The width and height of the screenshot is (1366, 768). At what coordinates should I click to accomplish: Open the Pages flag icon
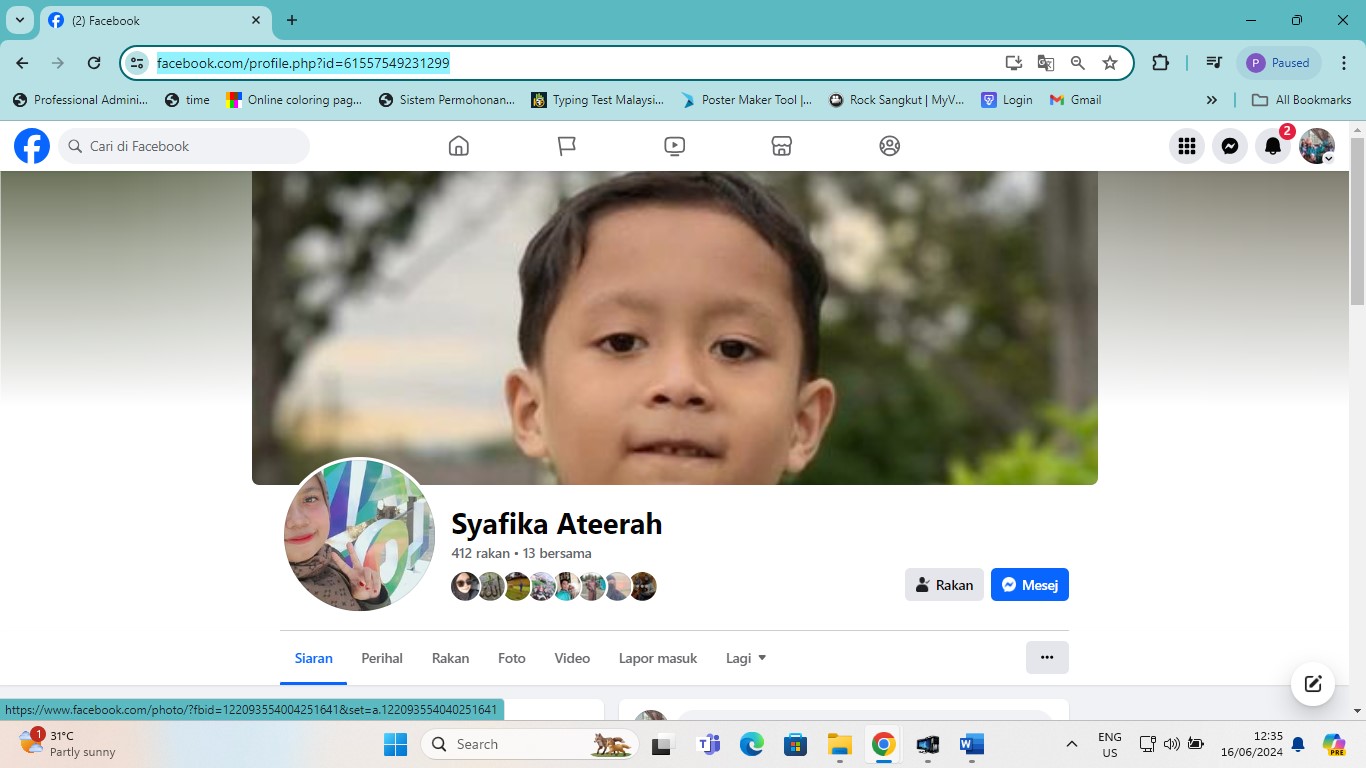(566, 145)
